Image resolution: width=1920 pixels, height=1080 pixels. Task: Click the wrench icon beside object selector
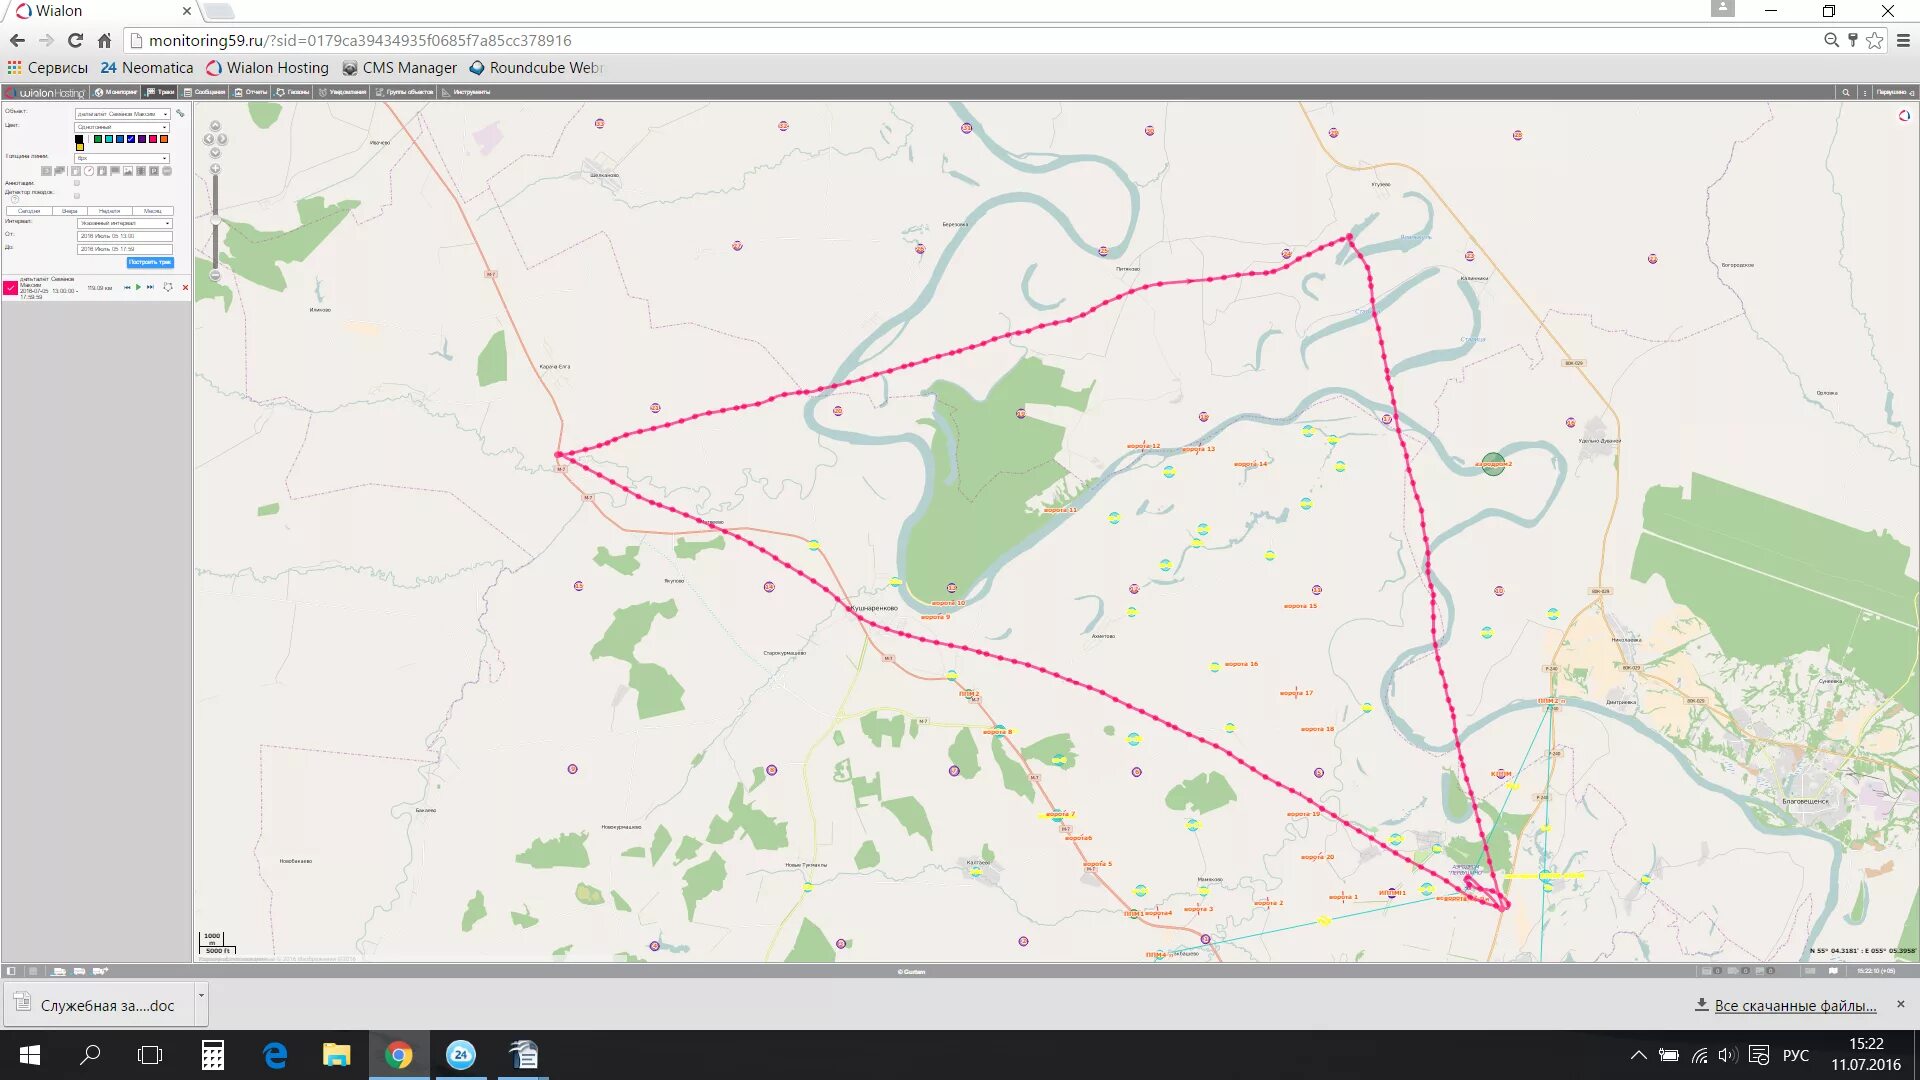tap(180, 113)
